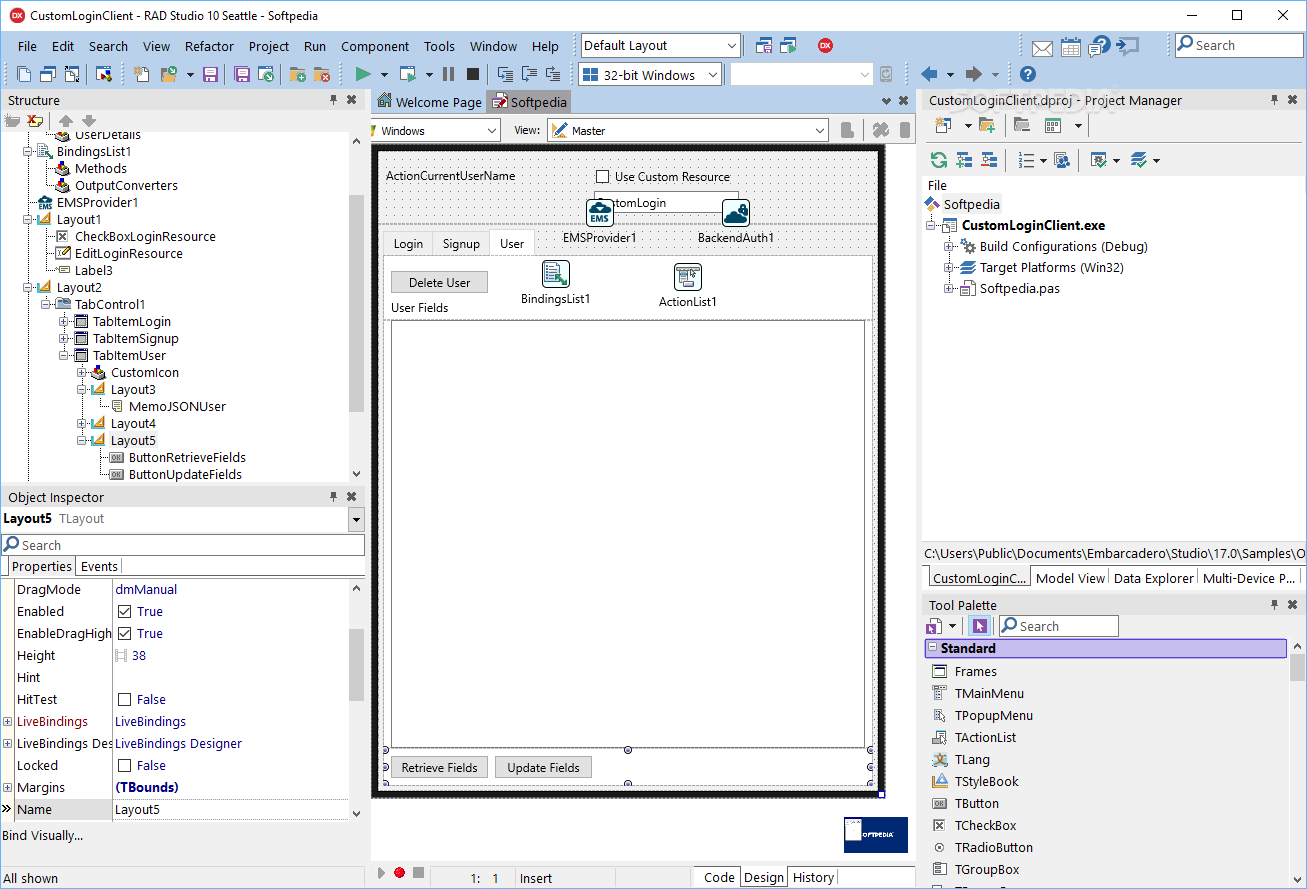Click the mail envelope icon in toolbar
Screen dimensions: 1307x889
pyautogui.click(x=1042, y=47)
